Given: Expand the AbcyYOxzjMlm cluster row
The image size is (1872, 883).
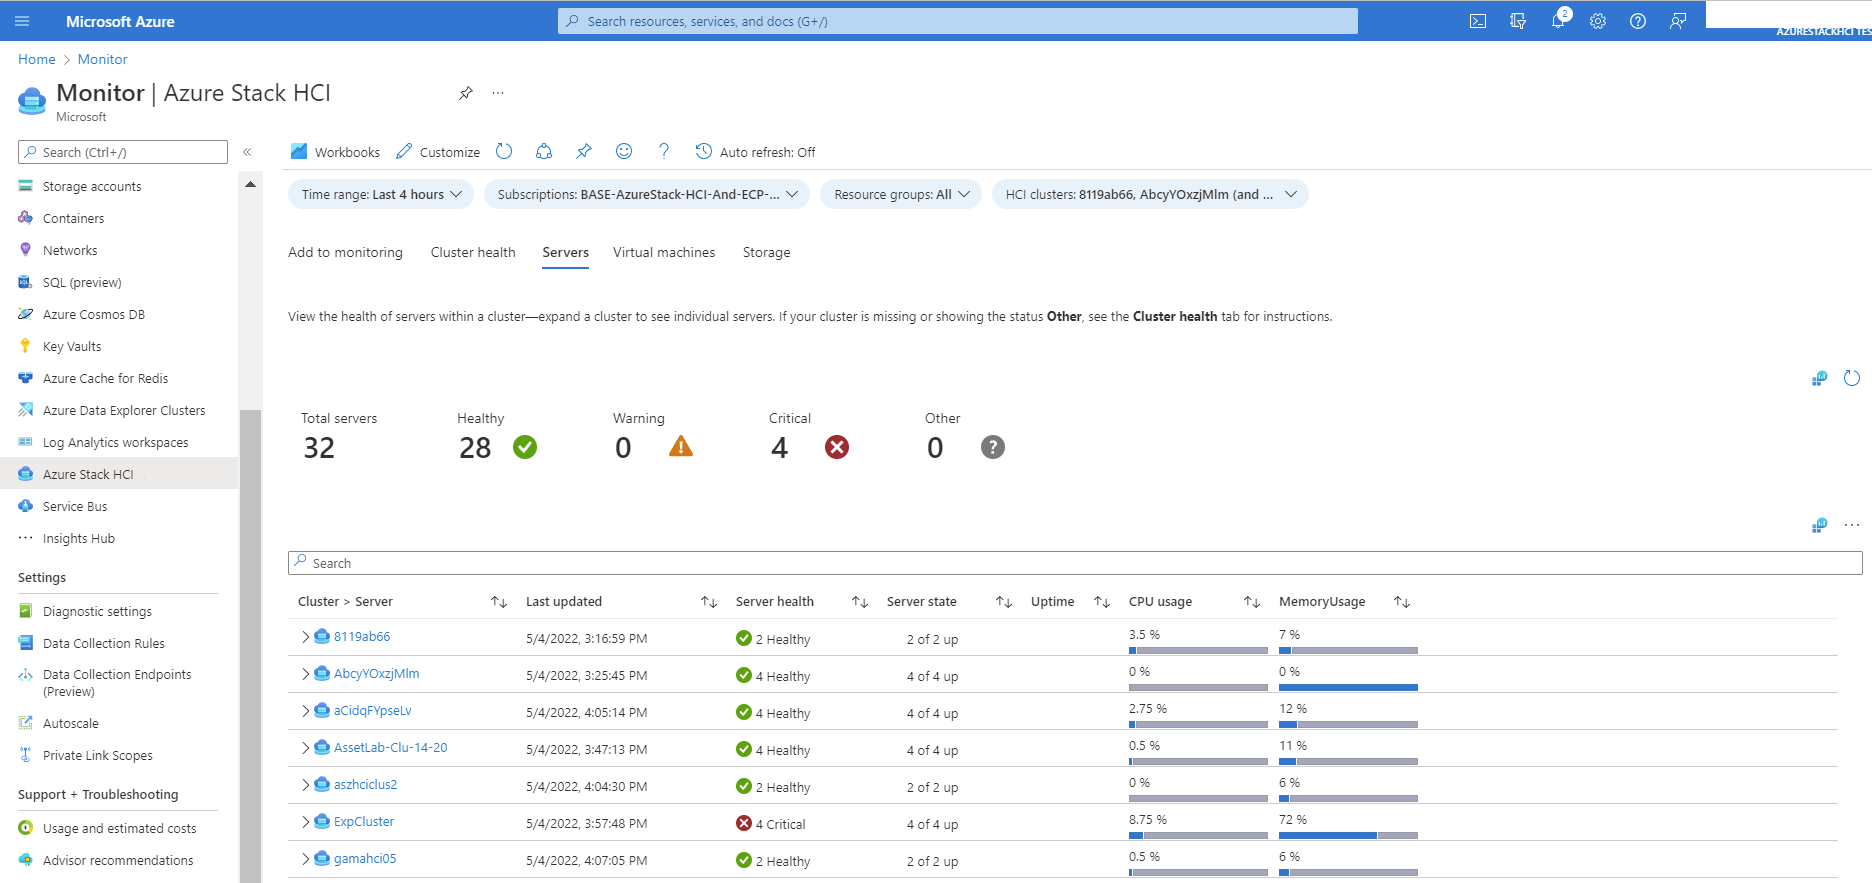Looking at the screenshot, I should pos(305,674).
